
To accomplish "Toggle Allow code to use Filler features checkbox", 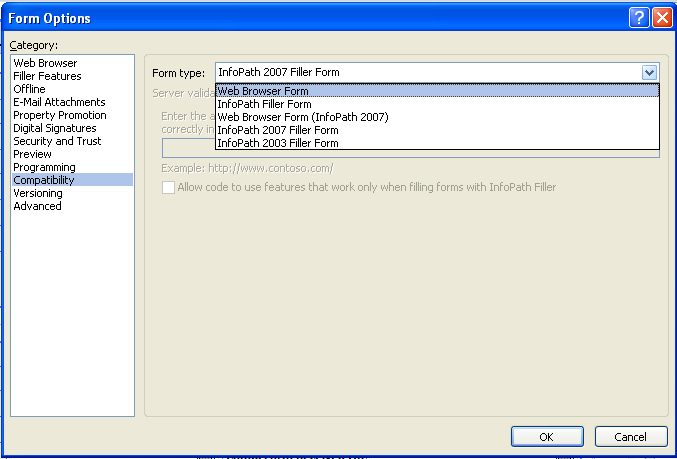I will [168, 187].
